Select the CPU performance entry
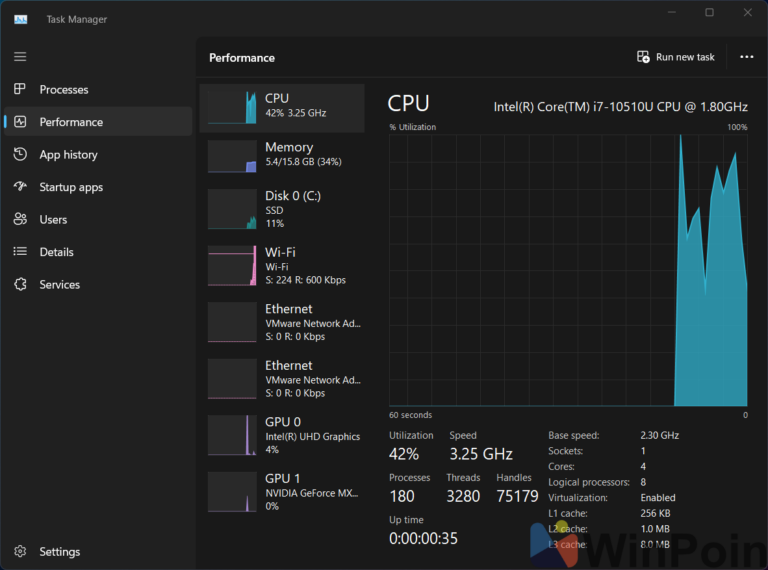Screen dimensions: 768x570 point(282,107)
